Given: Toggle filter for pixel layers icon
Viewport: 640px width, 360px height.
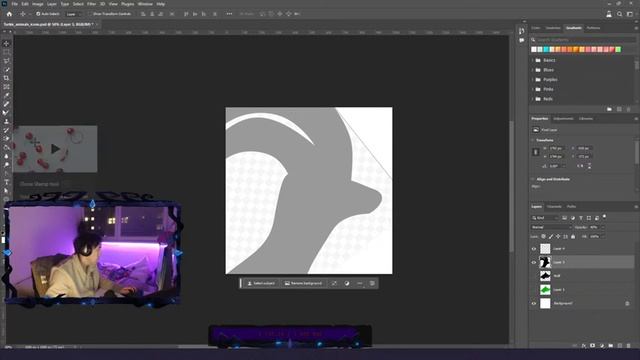Looking at the screenshot, I should point(564,218).
